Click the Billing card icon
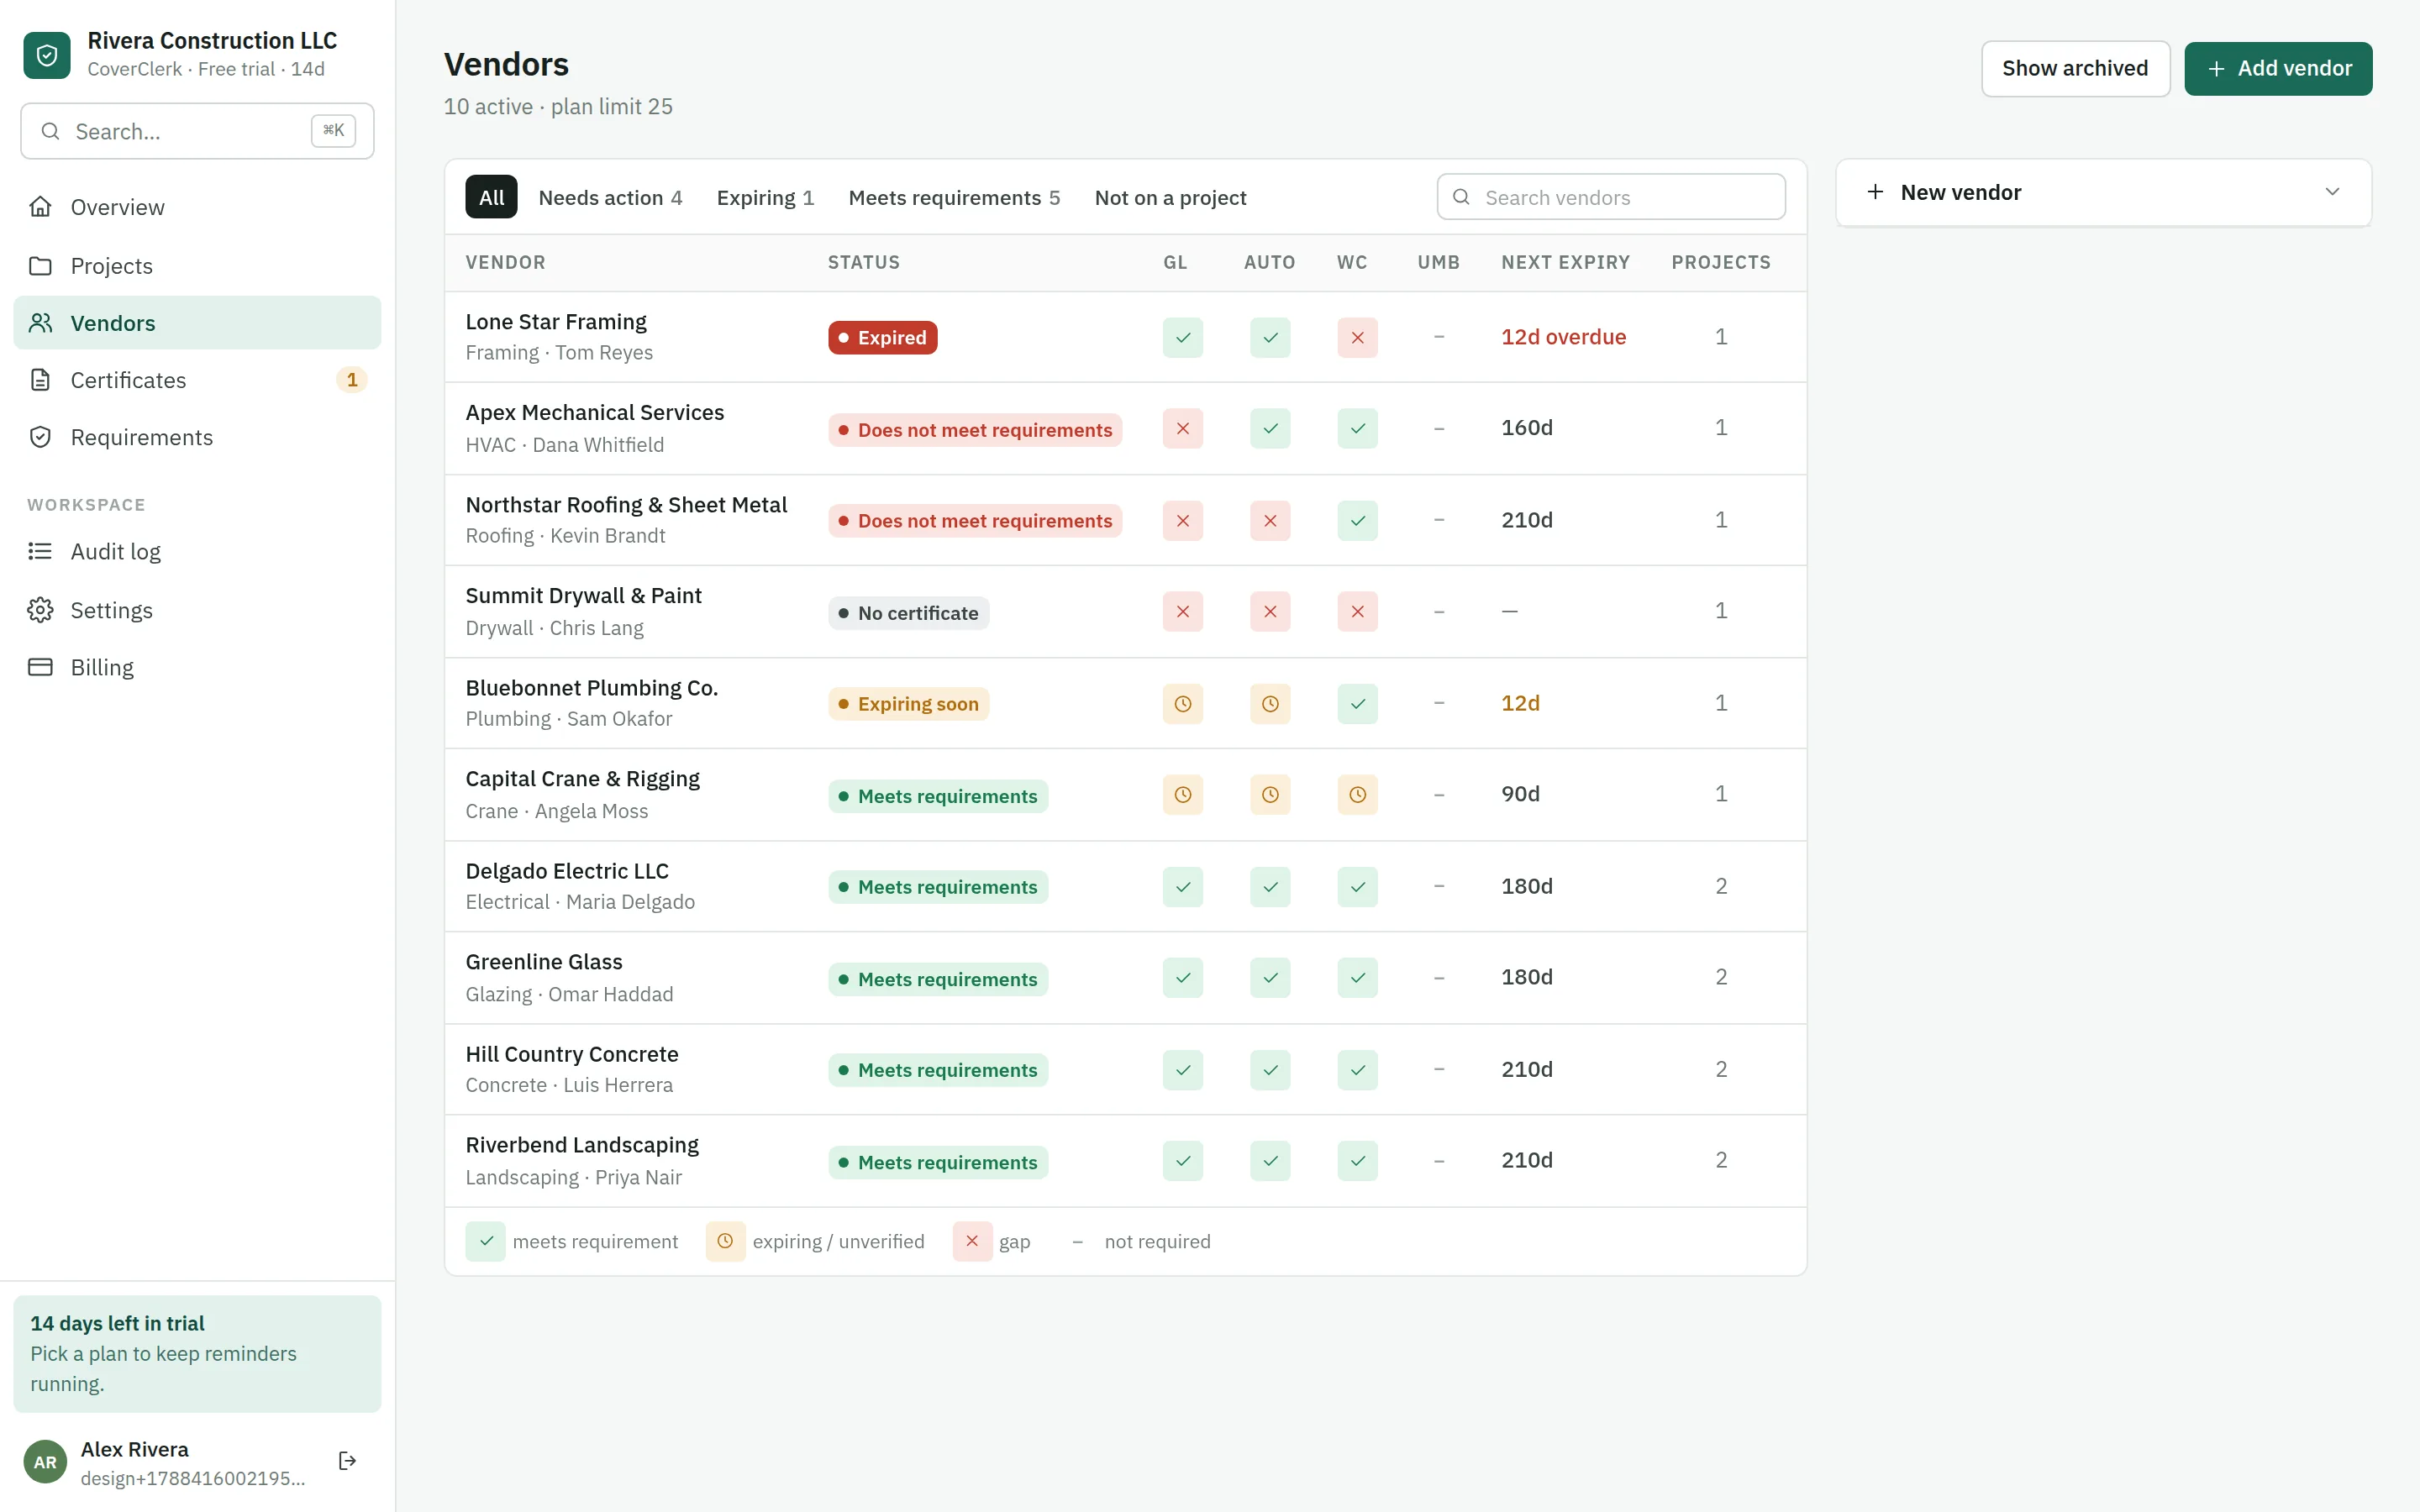Image resolution: width=2420 pixels, height=1512 pixels. click(40, 667)
